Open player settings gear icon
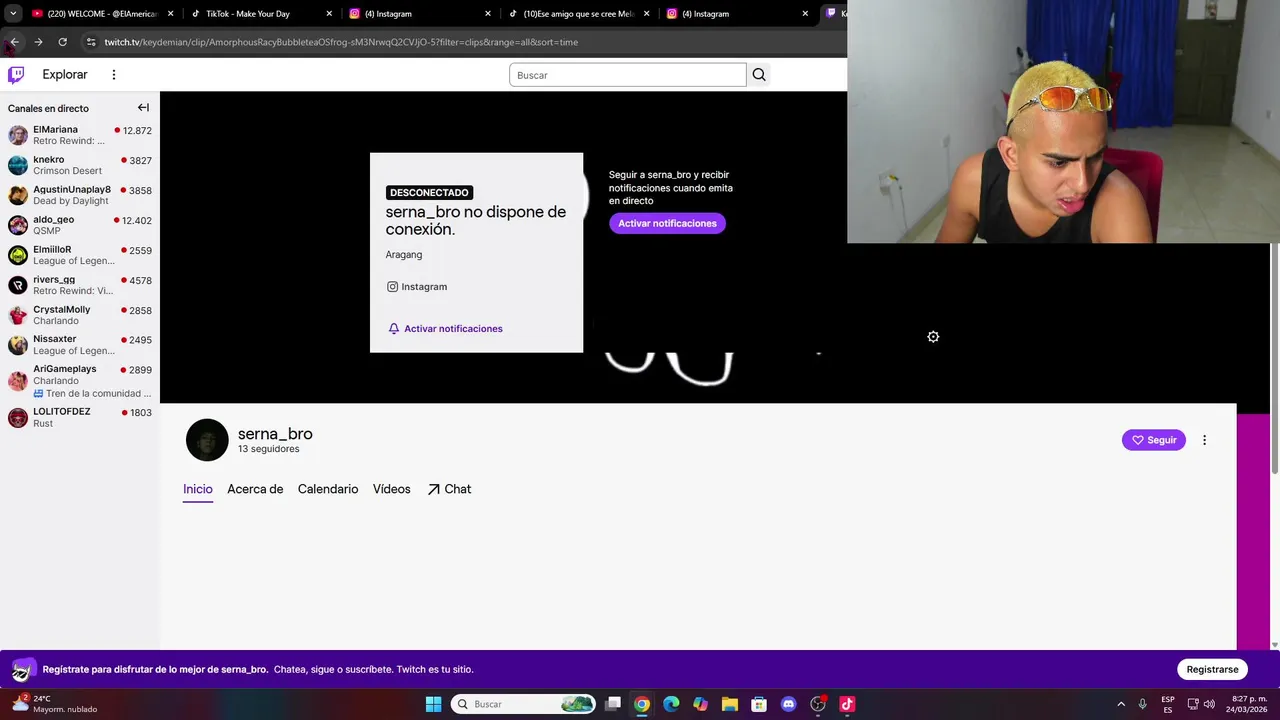 coord(933,337)
